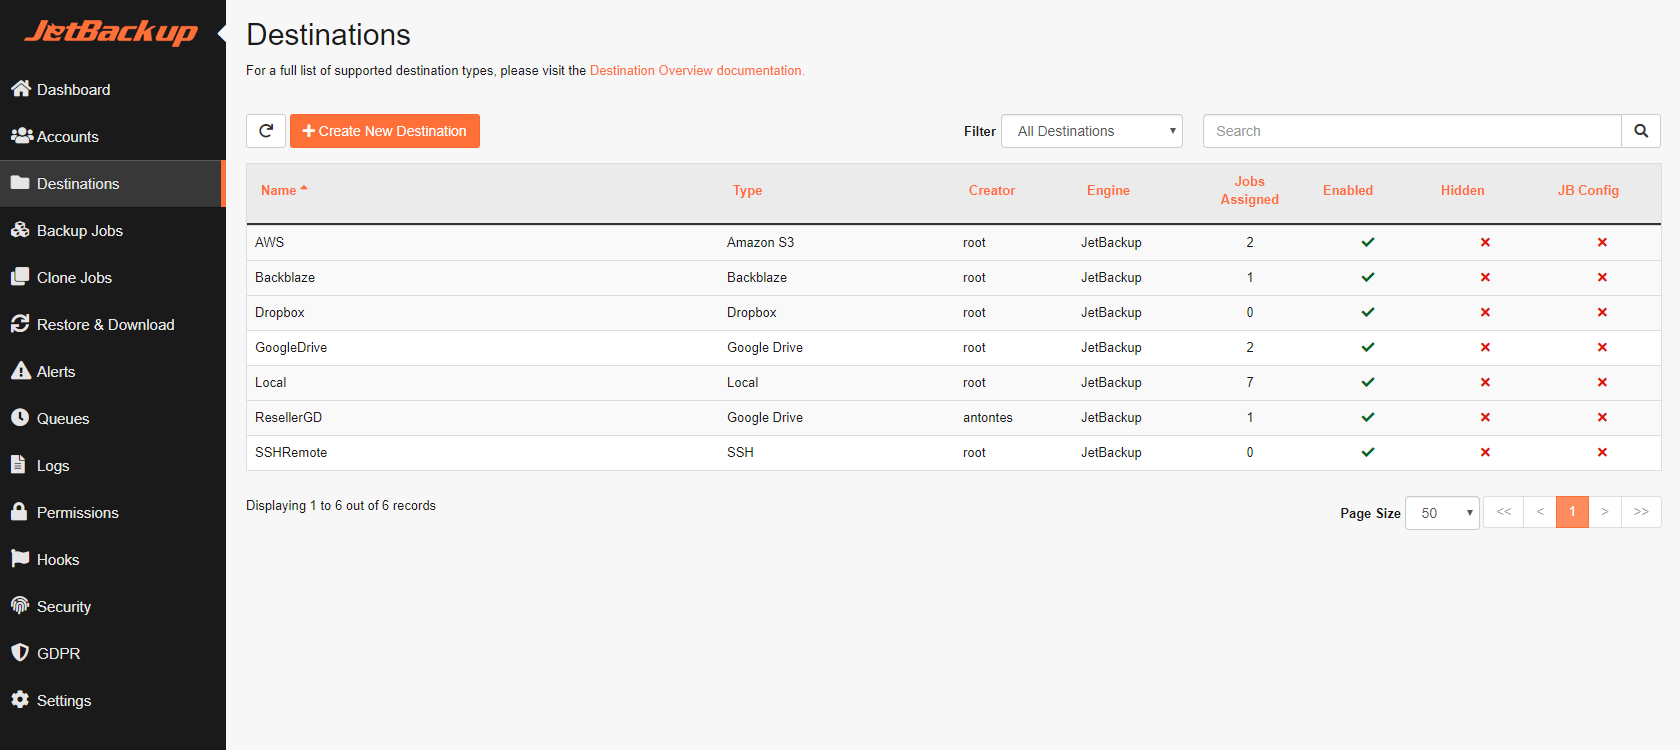The height and width of the screenshot is (750, 1680).
Task: Click the Local destination name
Action: 270,382
